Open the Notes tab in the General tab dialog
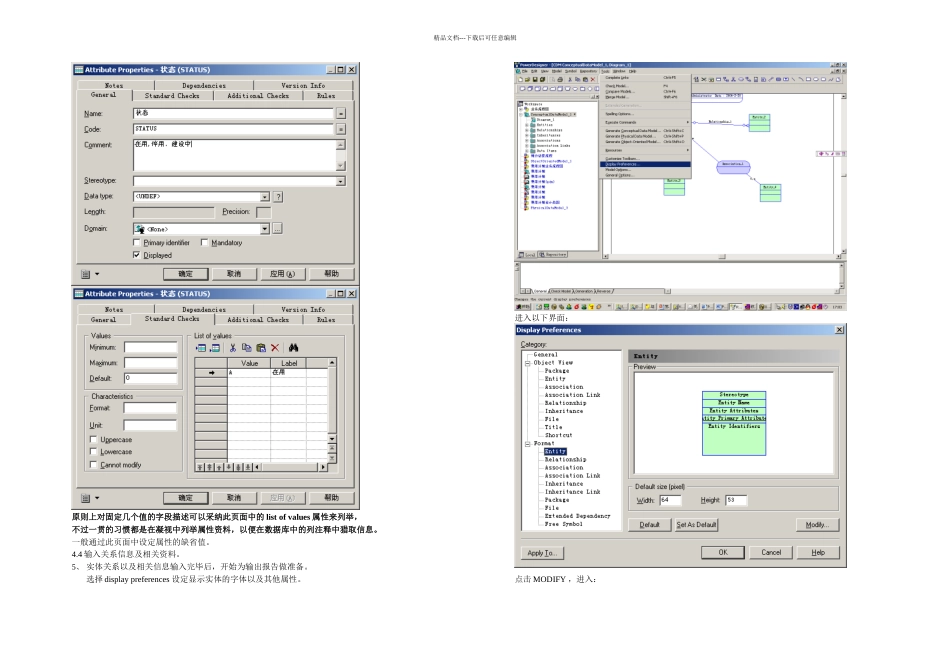This screenshot has height=672, width=950. click(114, 85)
